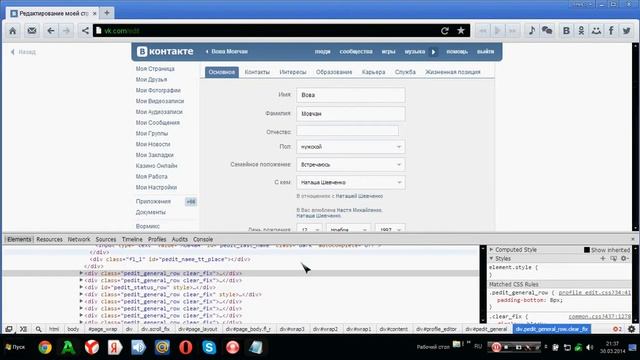Open the Пол gender dropdown
The height and width of the screenshot is (360, 640).
click(351, 147)
